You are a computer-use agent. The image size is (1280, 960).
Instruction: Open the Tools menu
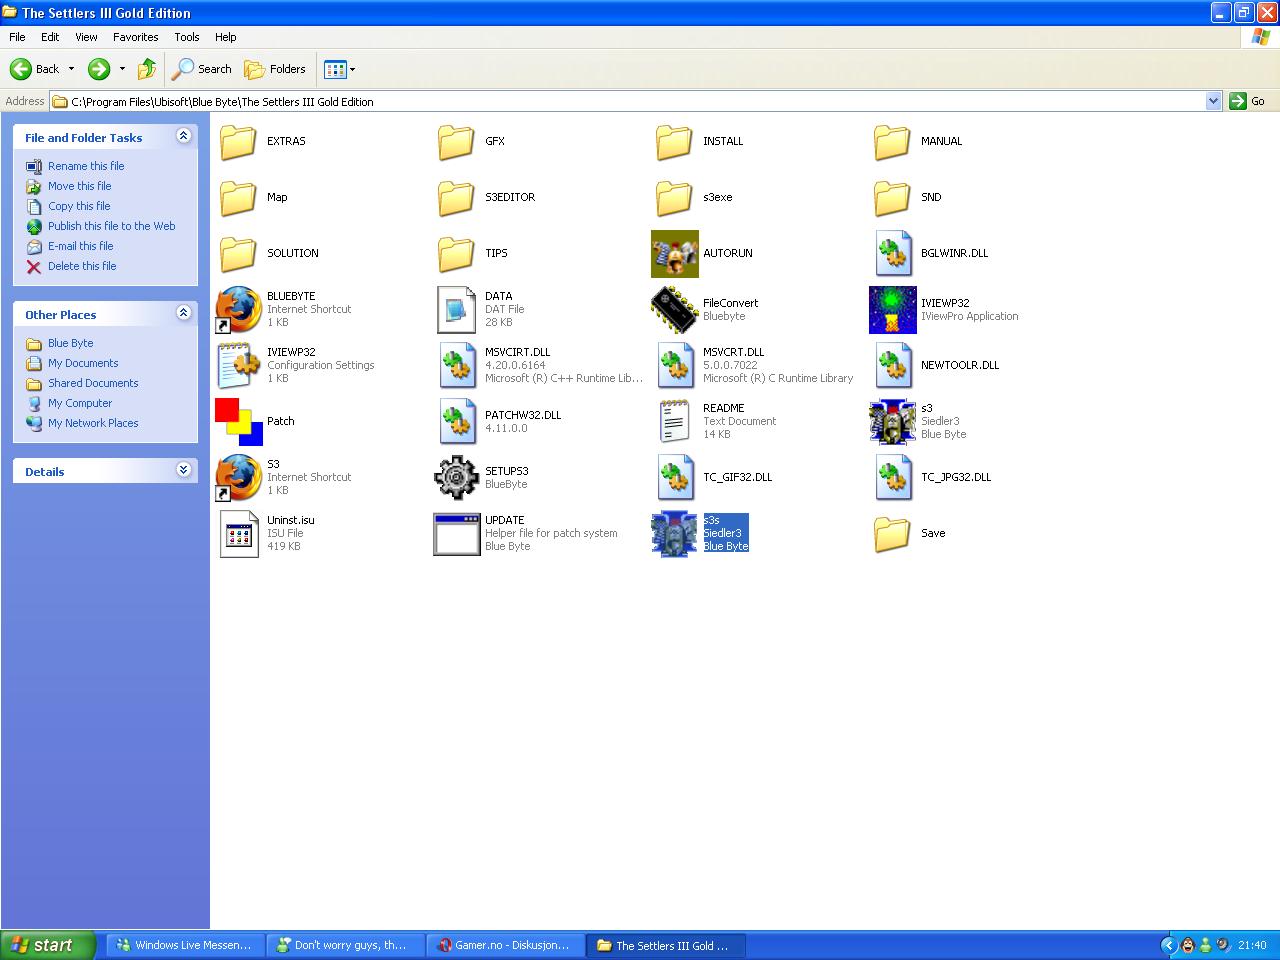click(x=187, y=37)
